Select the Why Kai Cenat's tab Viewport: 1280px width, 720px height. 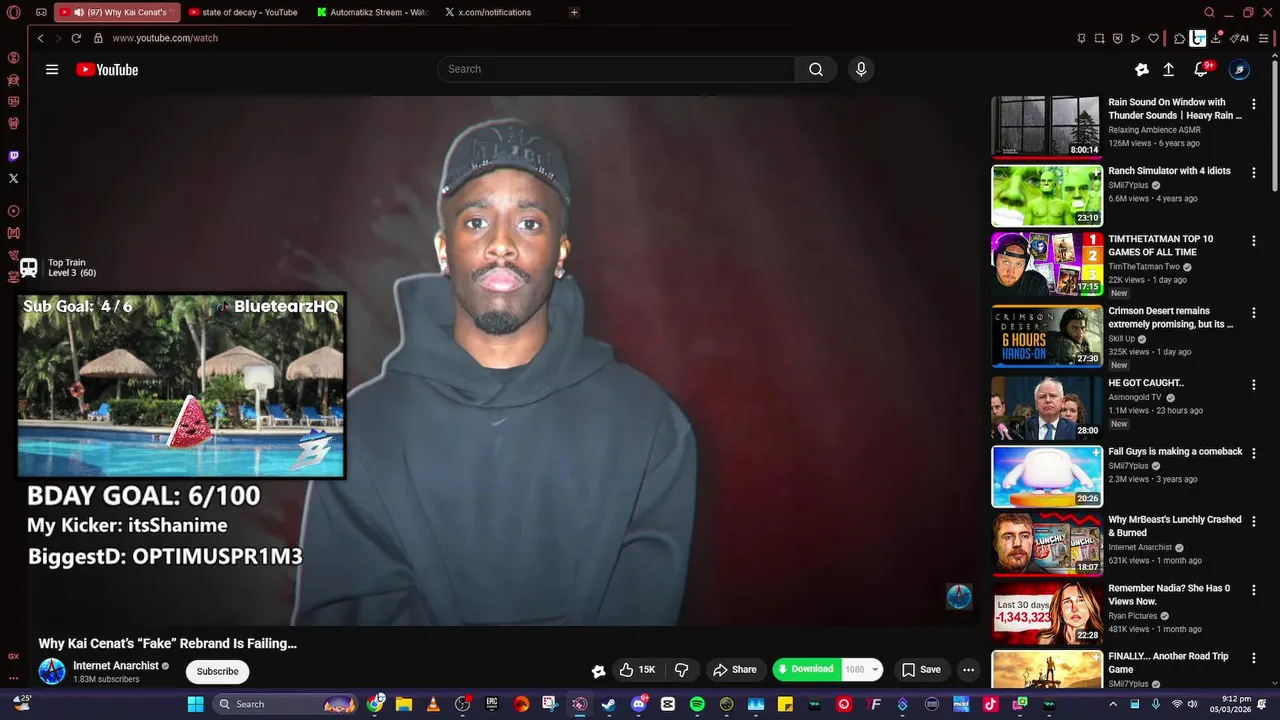pos(117,12)
